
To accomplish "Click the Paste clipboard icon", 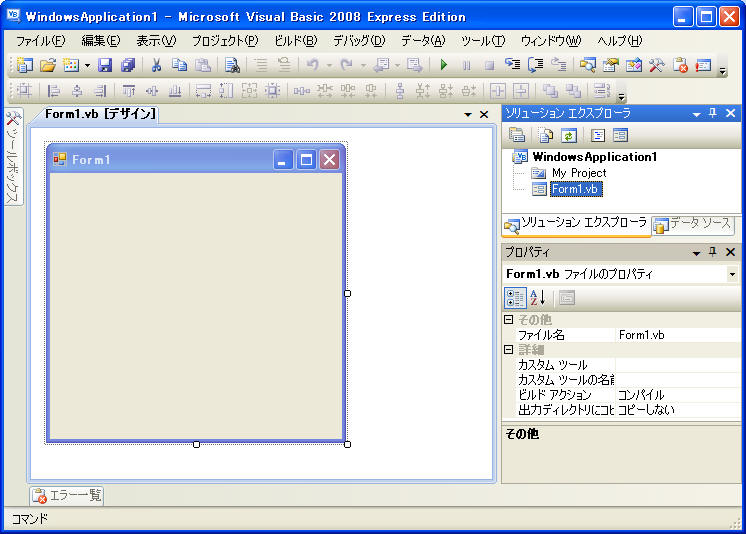I will (x=203, y=65).
